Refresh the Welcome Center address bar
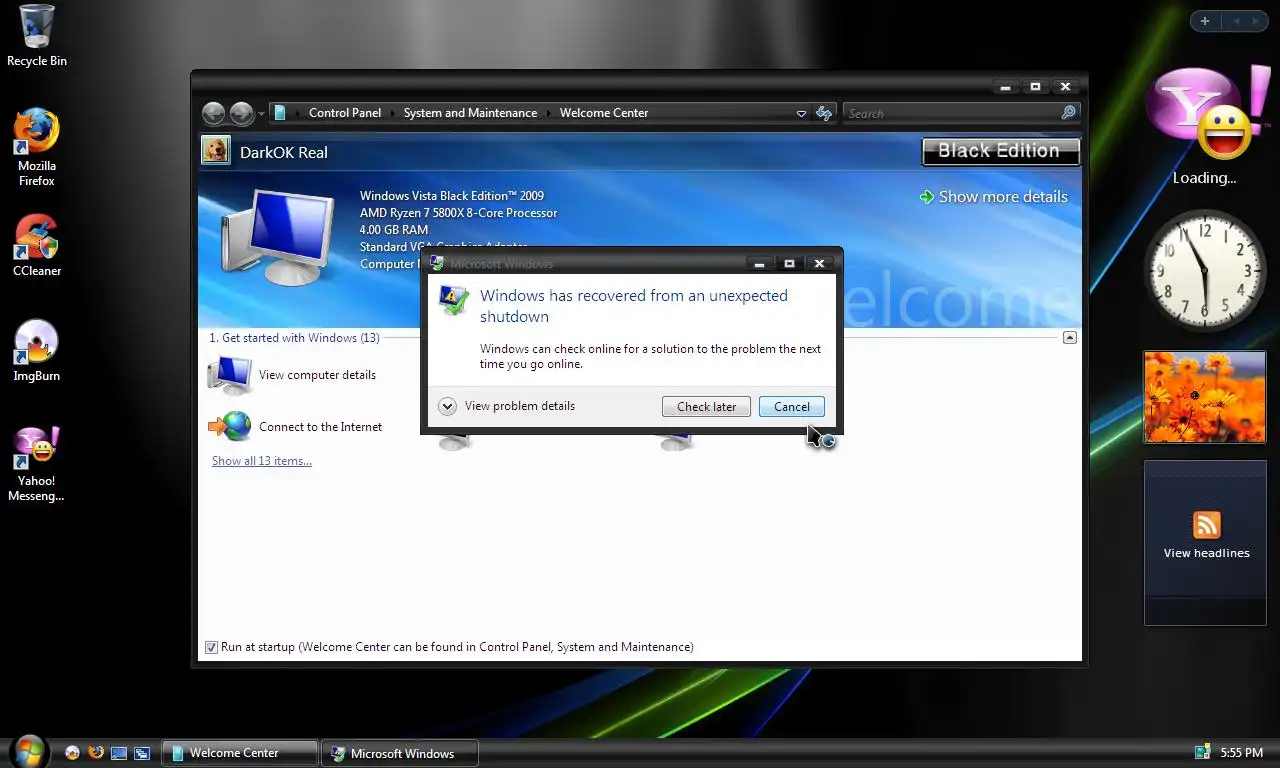The width and height of the screenshot is (1280, 768). [824, 113]
